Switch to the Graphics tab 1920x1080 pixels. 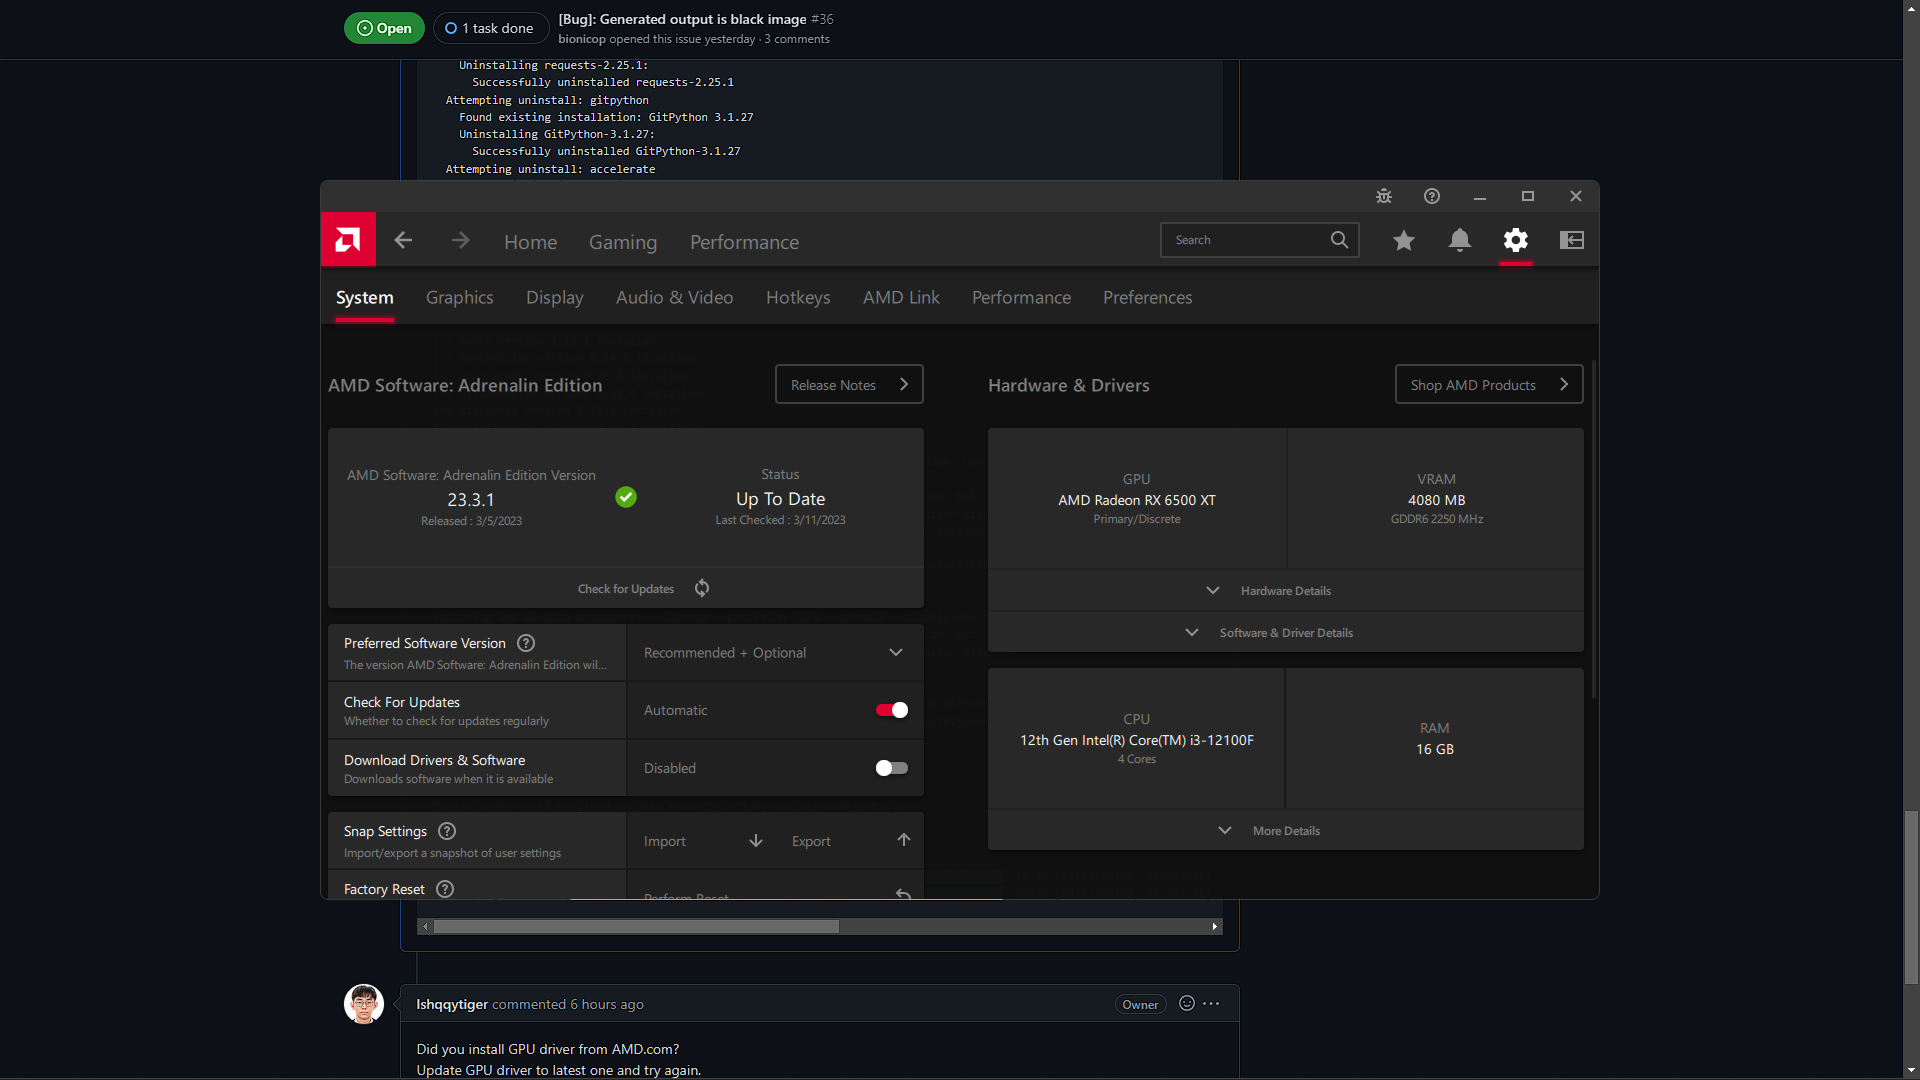coord(459,298)
